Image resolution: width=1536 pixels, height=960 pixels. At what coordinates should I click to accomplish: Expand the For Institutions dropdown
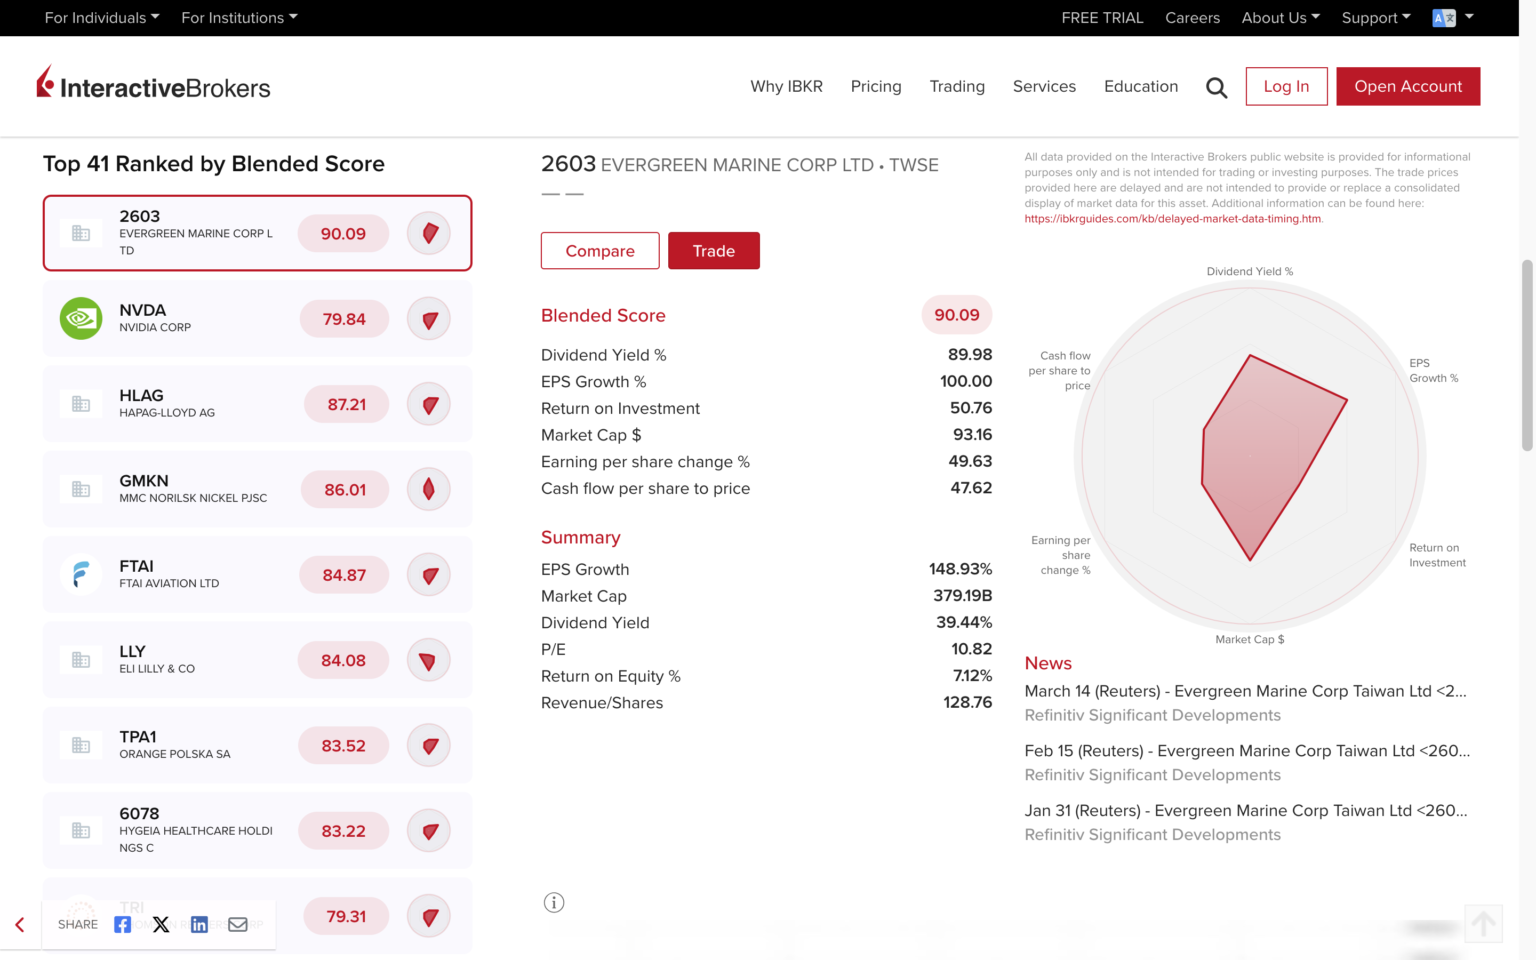[239, 18]
